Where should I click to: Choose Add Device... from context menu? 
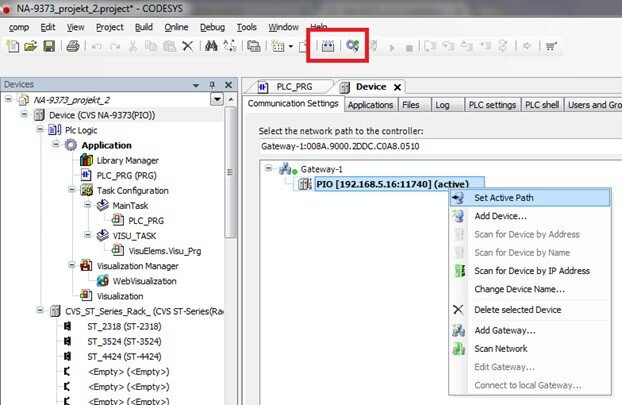coord(530,216)
